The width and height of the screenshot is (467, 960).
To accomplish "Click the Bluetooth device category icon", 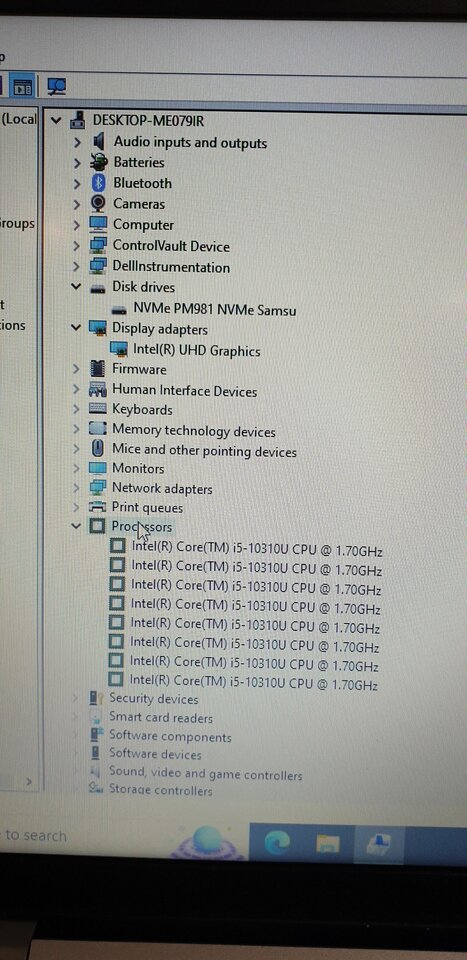I will (x=98, y=182).
